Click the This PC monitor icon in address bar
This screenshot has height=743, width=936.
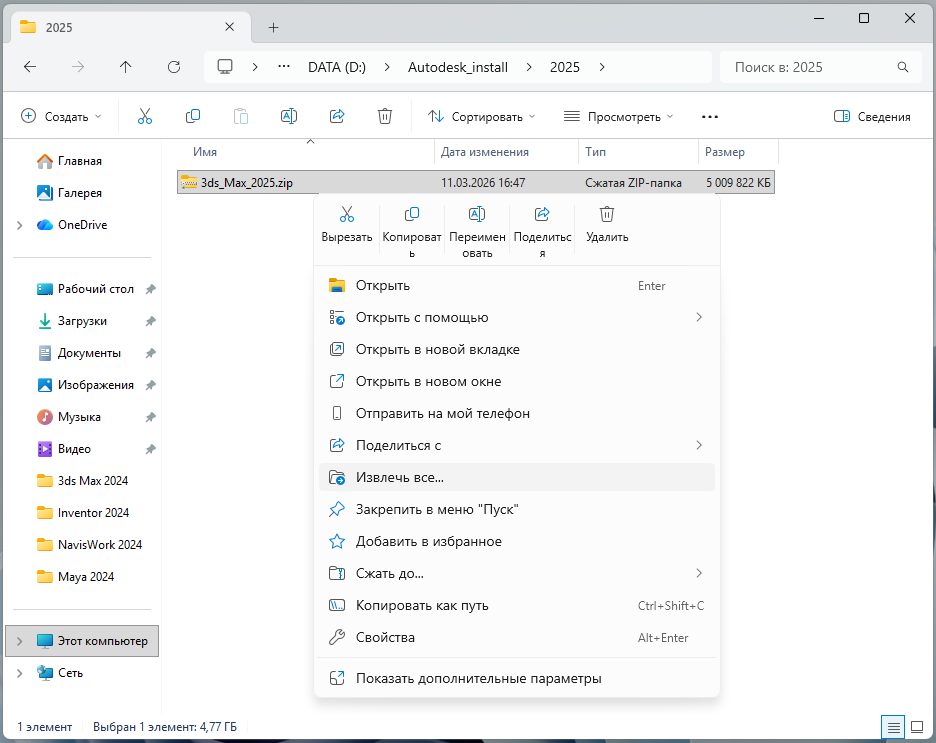[x=225, y=67]
